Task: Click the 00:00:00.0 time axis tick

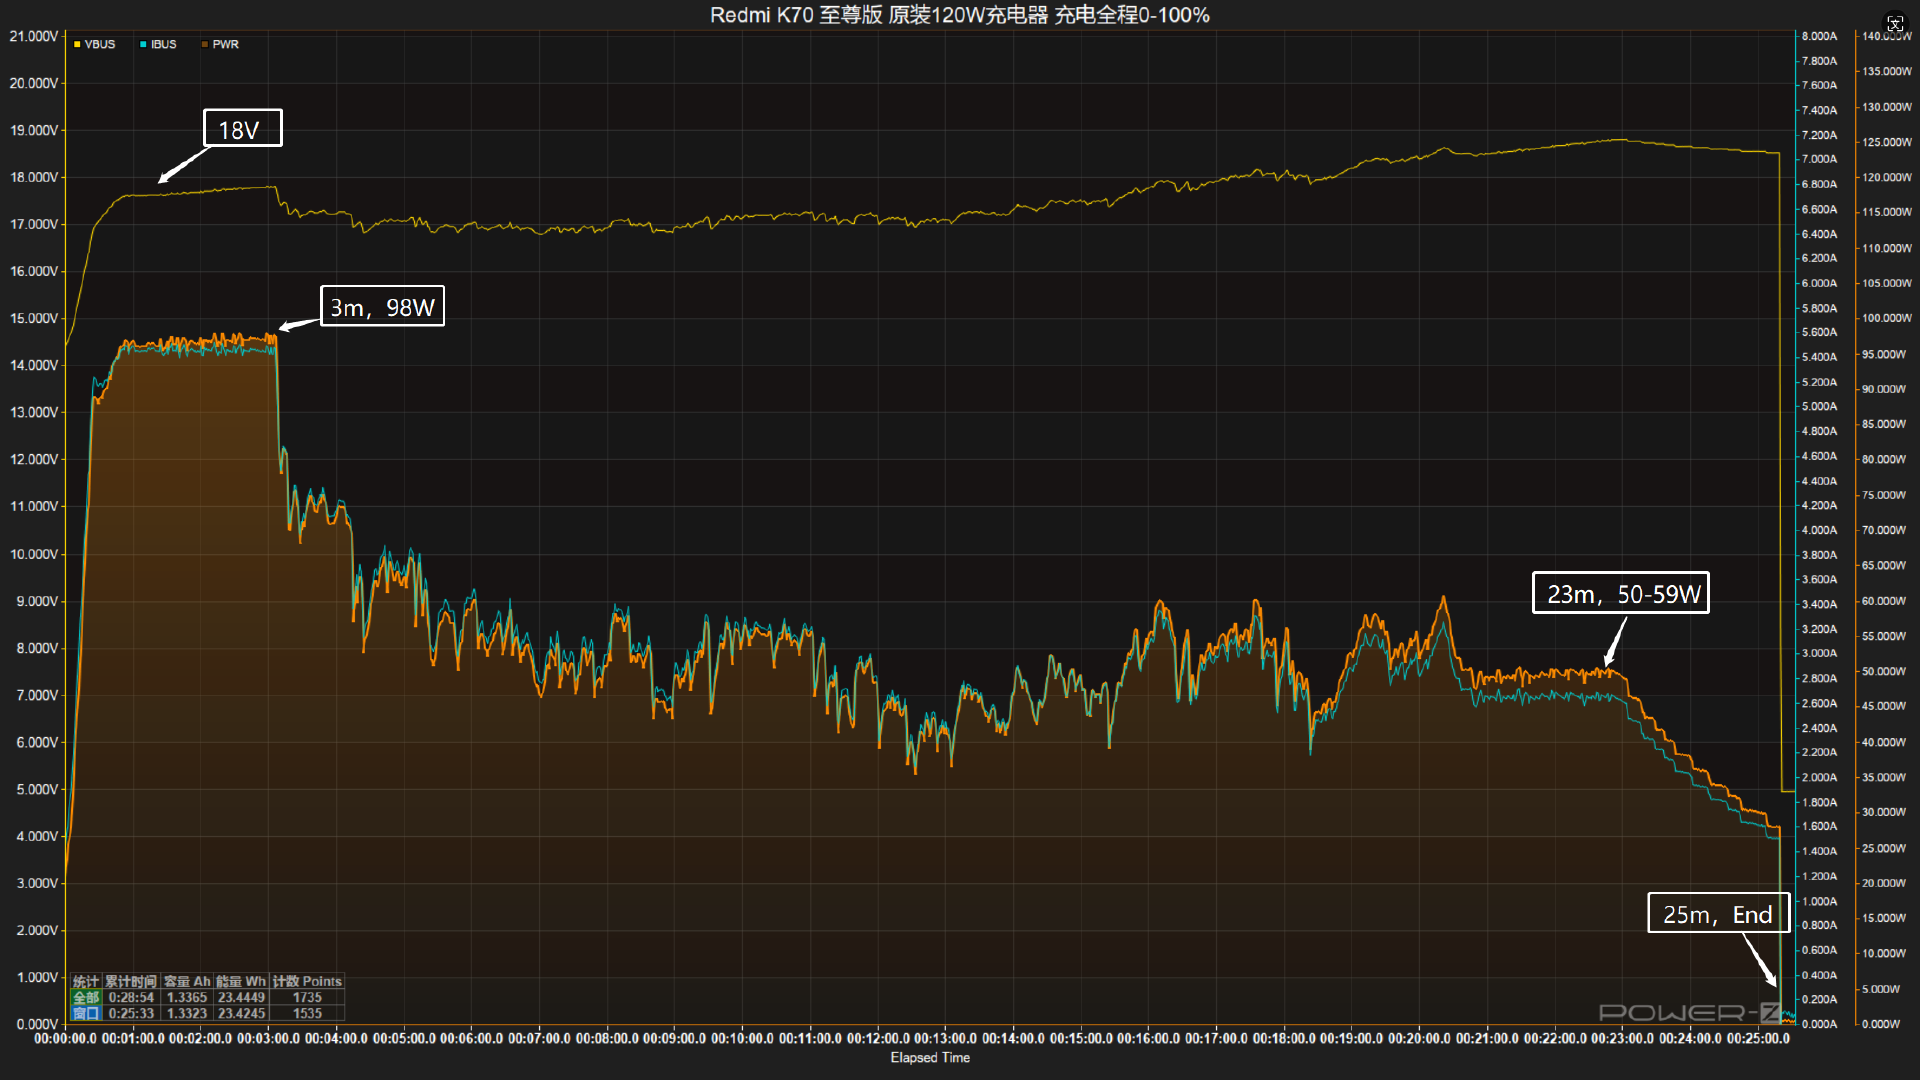Action: (66, 1039)
